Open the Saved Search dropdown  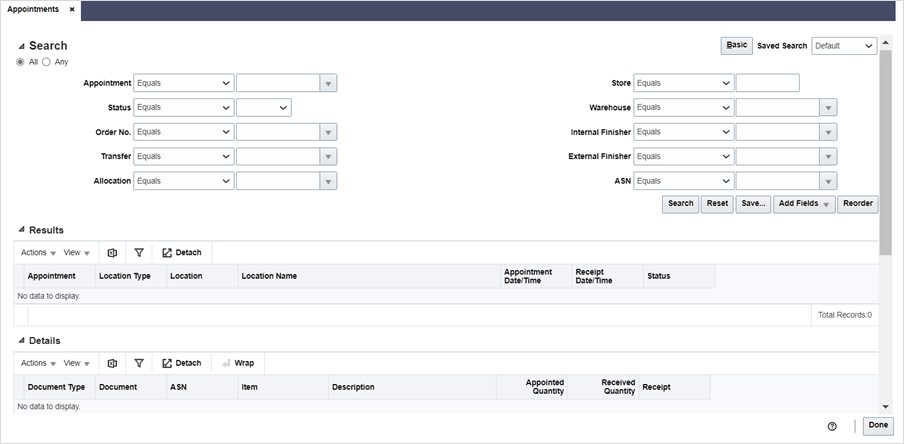point(844,46)
